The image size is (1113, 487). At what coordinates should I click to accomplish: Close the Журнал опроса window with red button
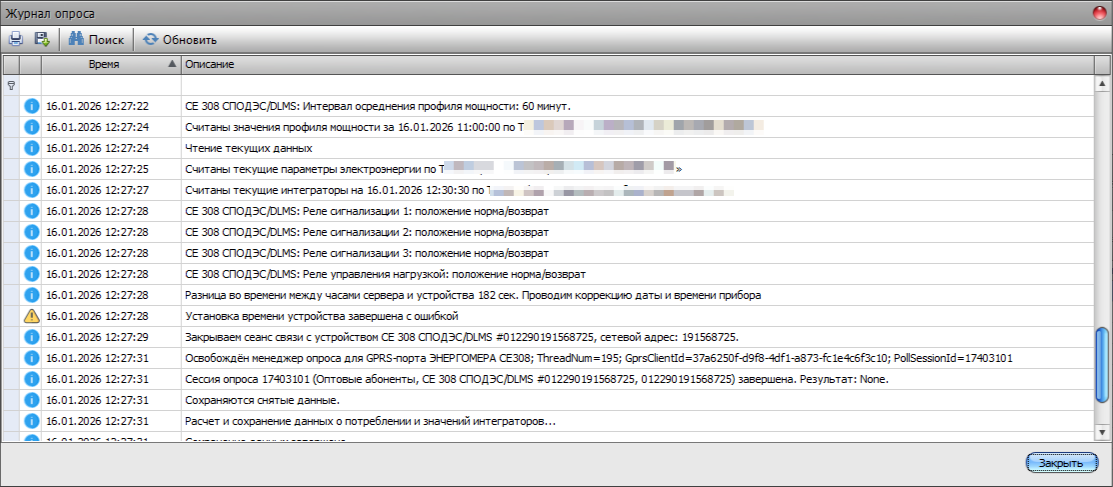(1100, 9)
